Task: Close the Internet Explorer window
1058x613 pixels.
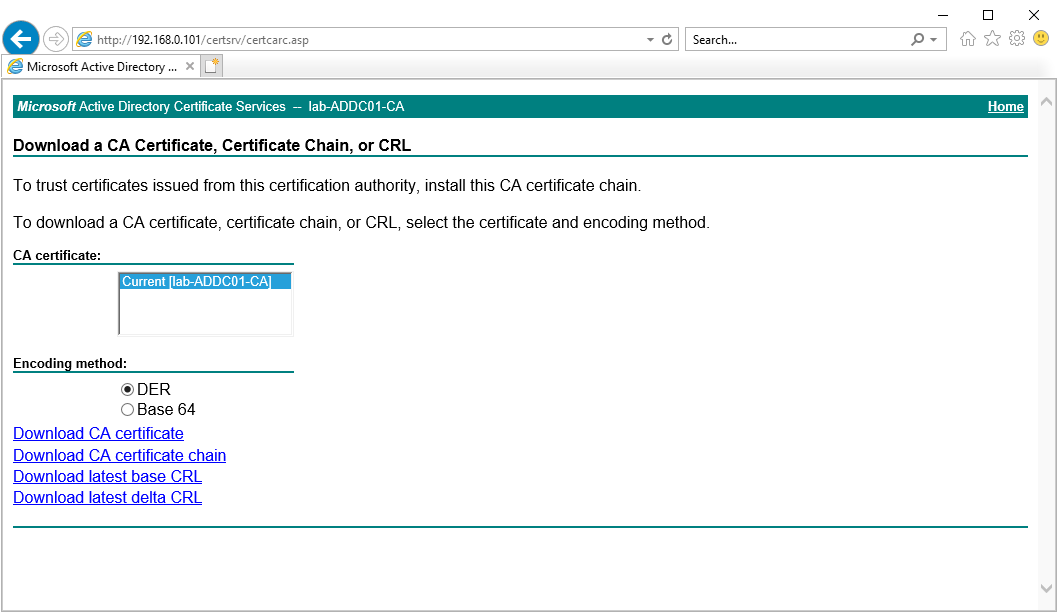Action: click(1034, 15)
